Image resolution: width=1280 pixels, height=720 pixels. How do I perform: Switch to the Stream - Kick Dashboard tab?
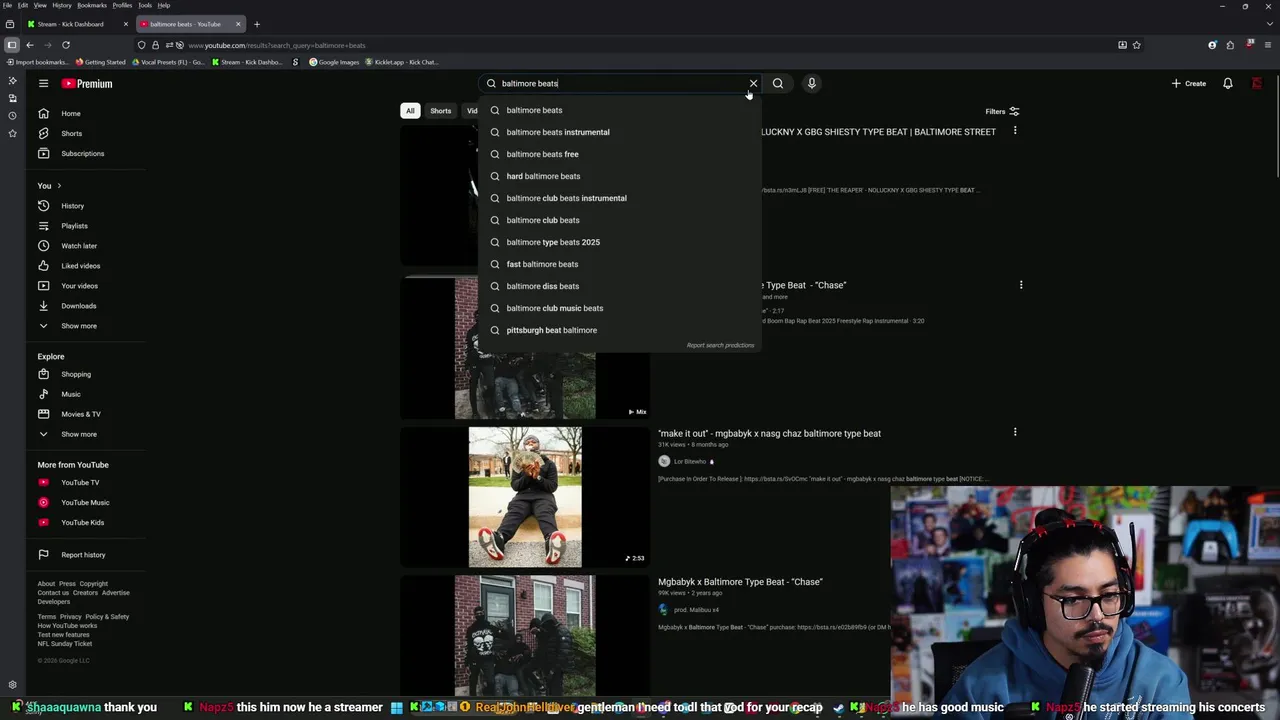[78, 24]
